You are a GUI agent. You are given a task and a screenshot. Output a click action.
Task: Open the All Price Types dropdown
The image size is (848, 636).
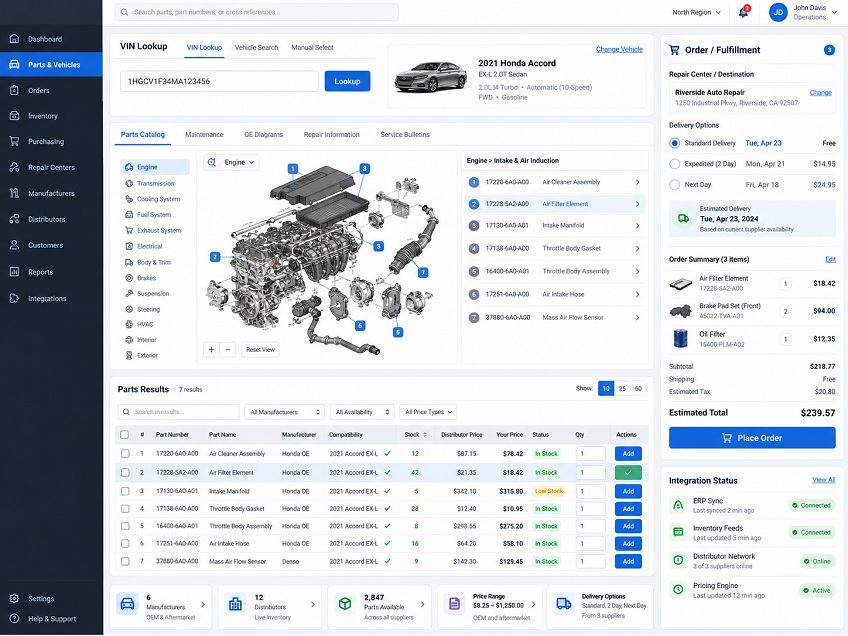coord(428,412)
